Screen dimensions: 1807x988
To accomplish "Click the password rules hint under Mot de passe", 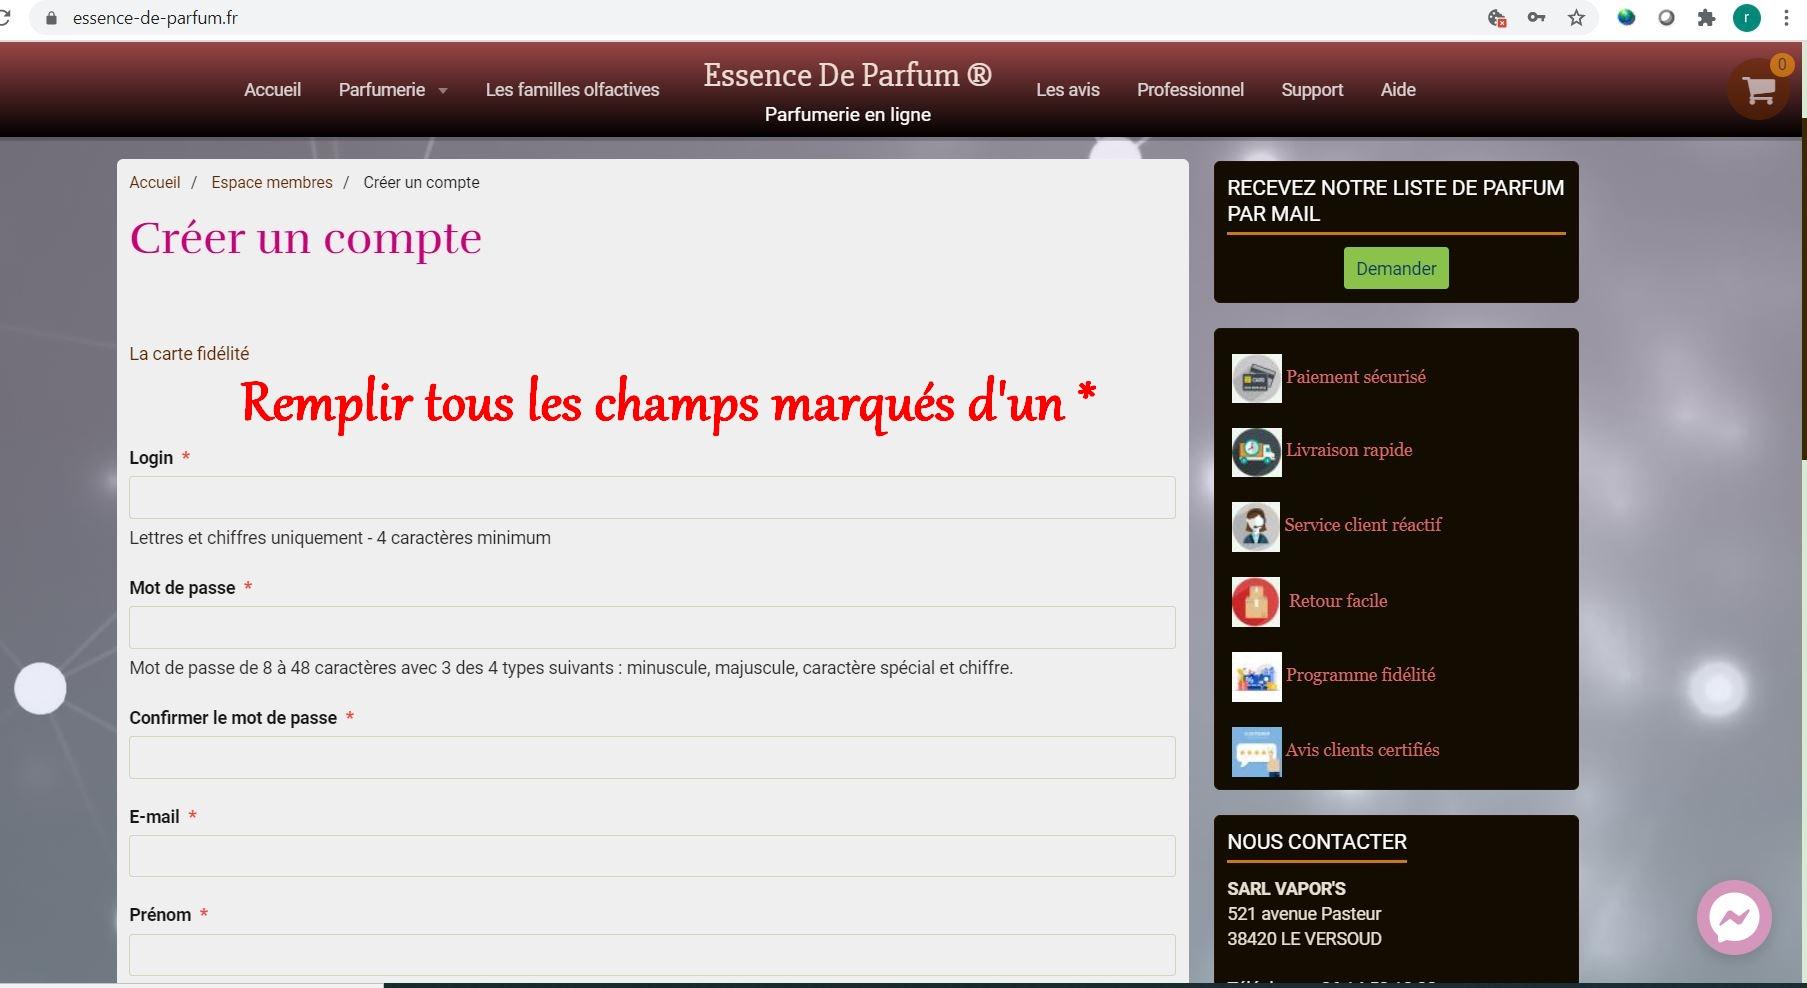I will click(x=571, y=668).
